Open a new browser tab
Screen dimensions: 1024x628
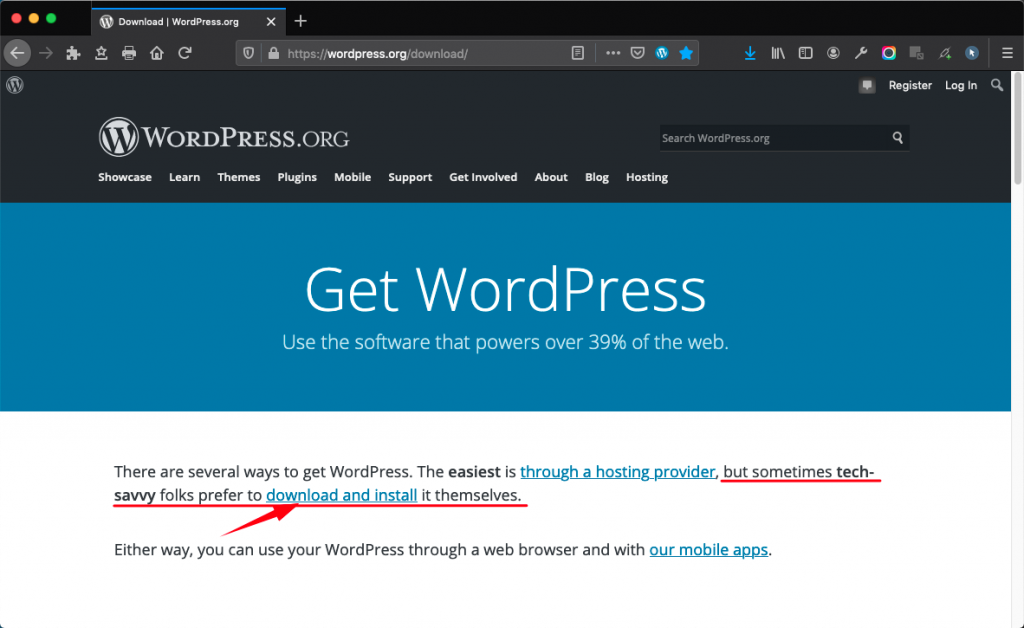point(300,22)
